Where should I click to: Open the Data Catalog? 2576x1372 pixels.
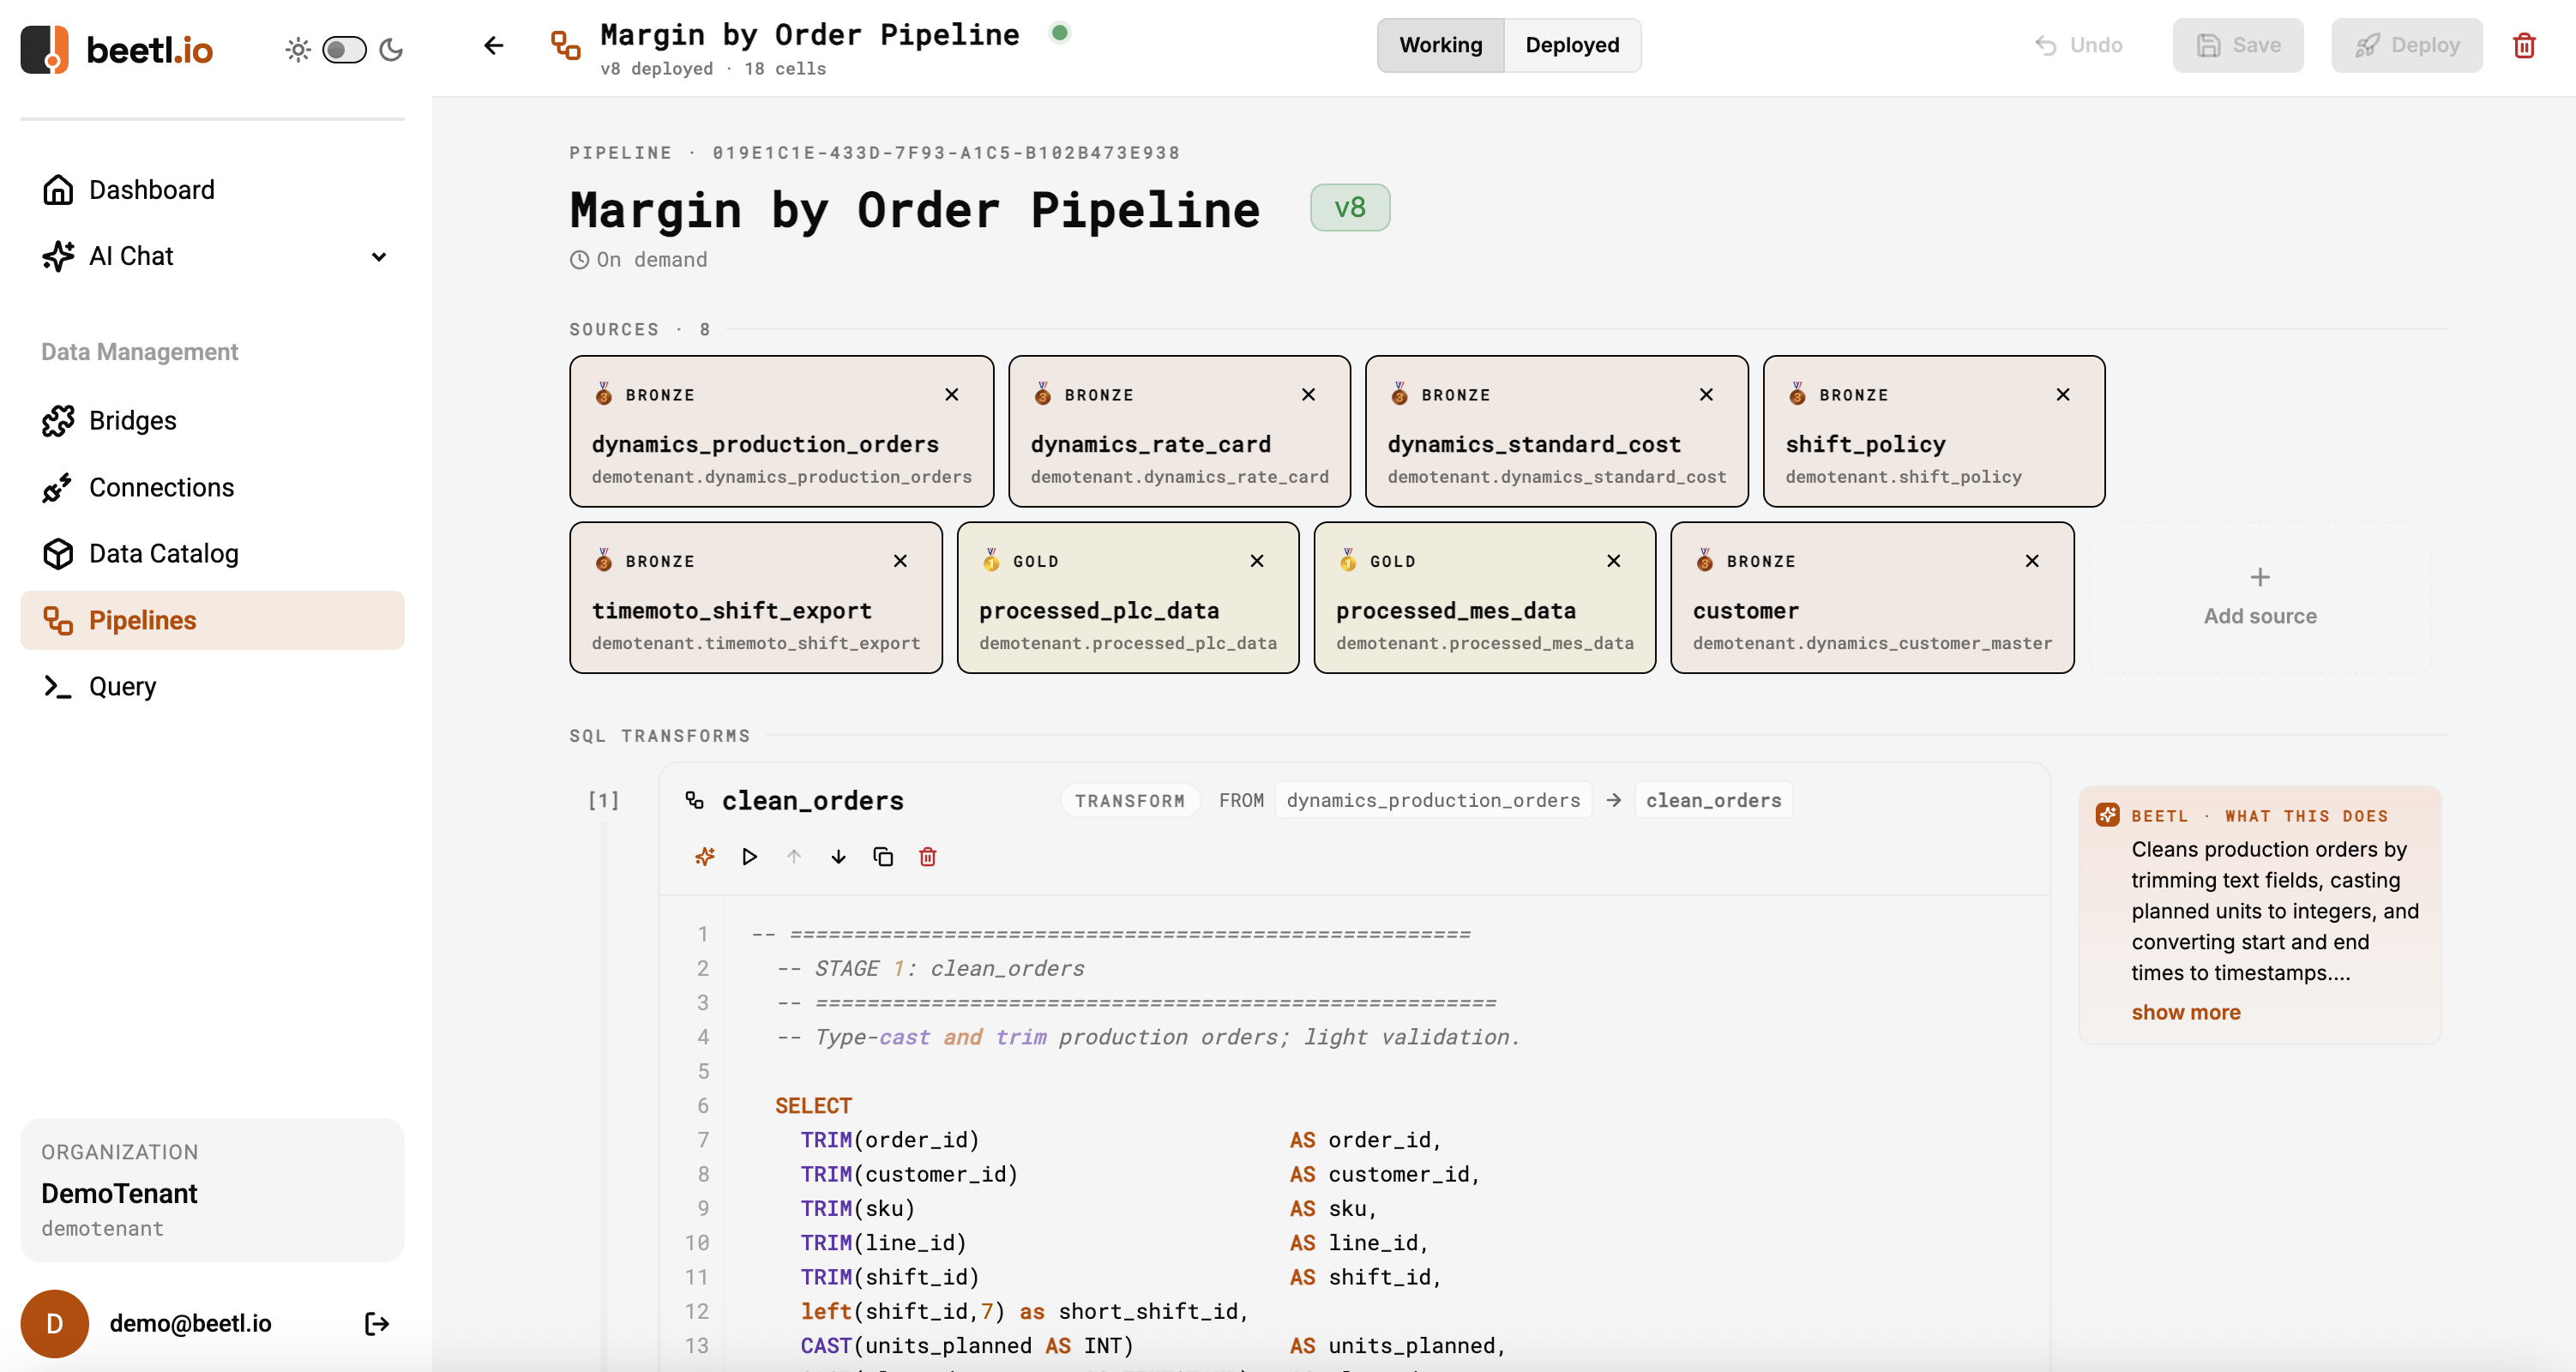click(x=212, y=554)
